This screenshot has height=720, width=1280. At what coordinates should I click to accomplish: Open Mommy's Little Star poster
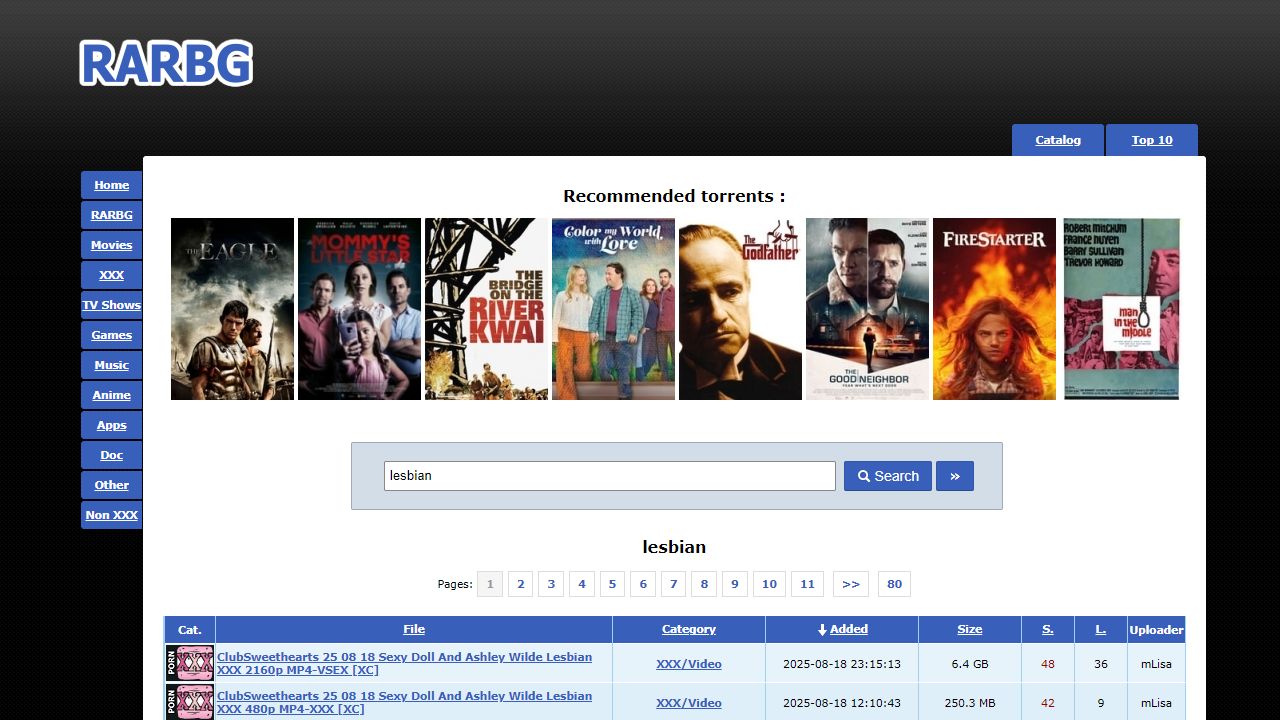(x=359, y=309)
